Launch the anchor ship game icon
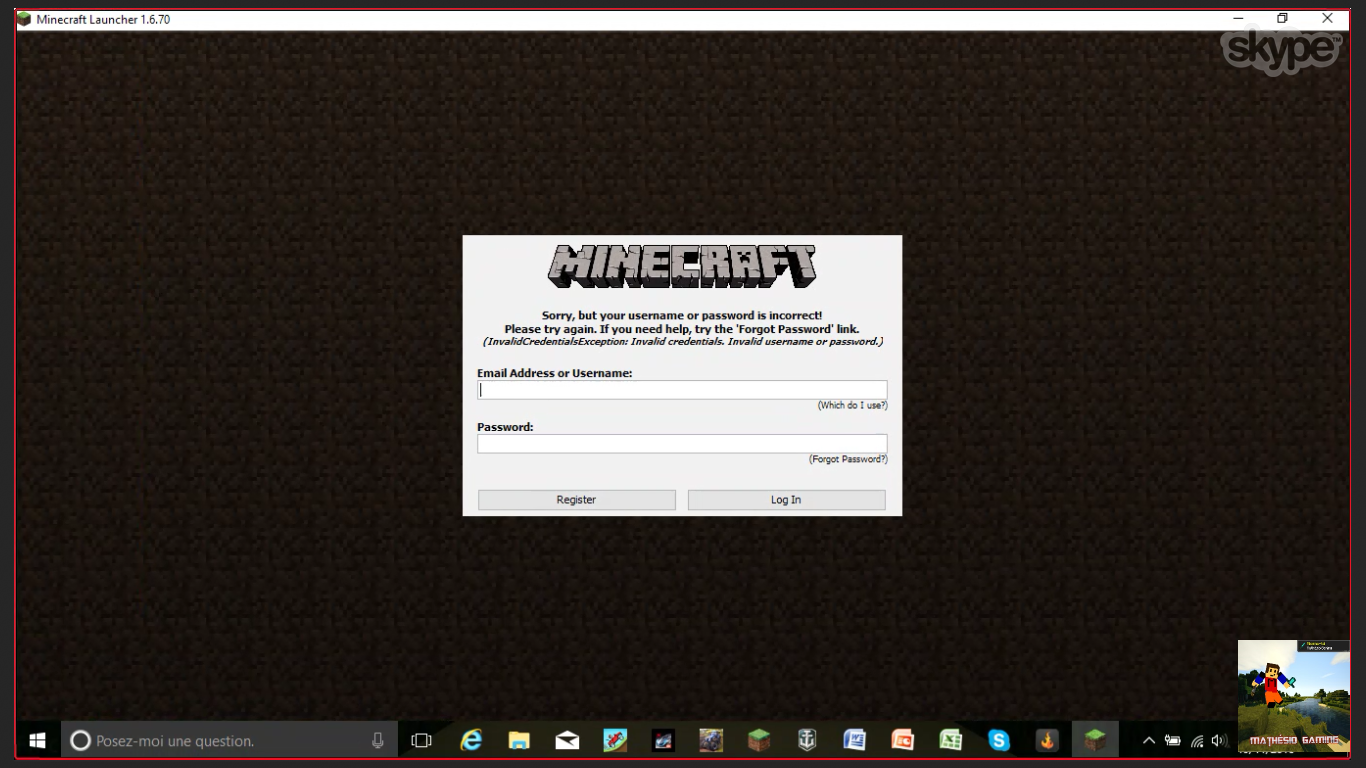The image size is (1366, 768). click(807, 740)
